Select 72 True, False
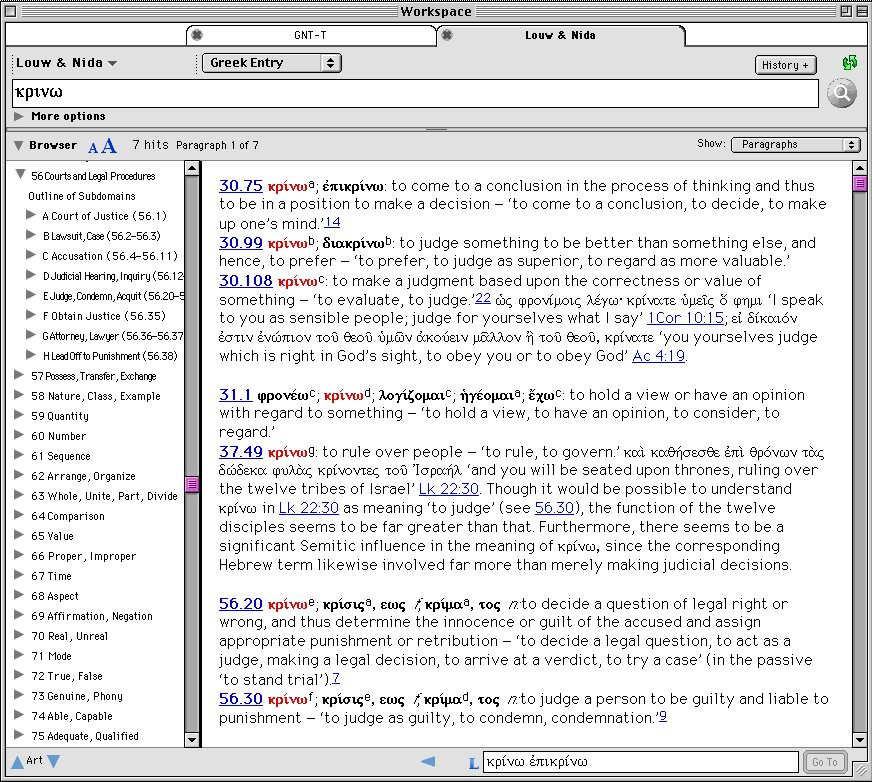Image resolution: width=872 pixels, height=782 pixels. [67, 676]
